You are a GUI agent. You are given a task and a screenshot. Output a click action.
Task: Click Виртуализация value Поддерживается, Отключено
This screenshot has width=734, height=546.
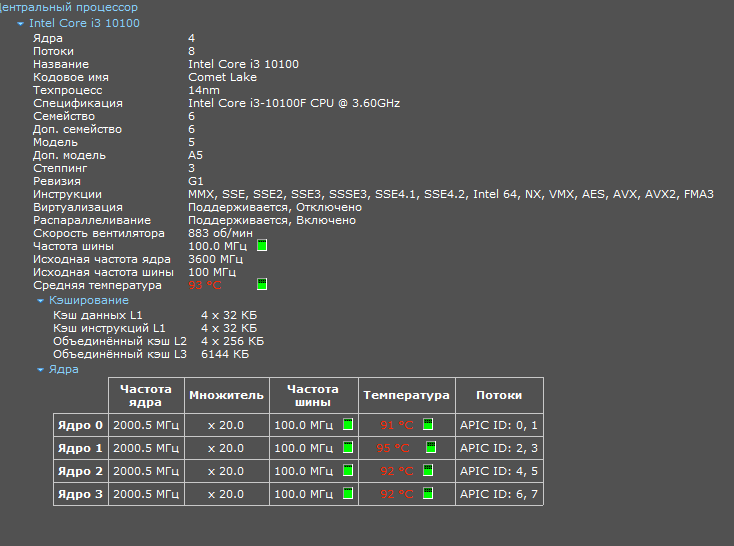(275, 207)
